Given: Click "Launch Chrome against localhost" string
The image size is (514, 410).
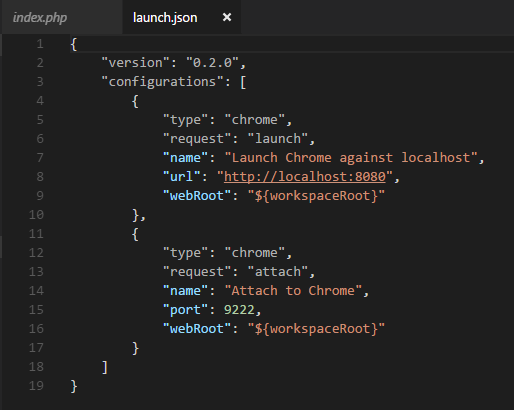Looking at the screenshot, I should click(x=351, y=158).
